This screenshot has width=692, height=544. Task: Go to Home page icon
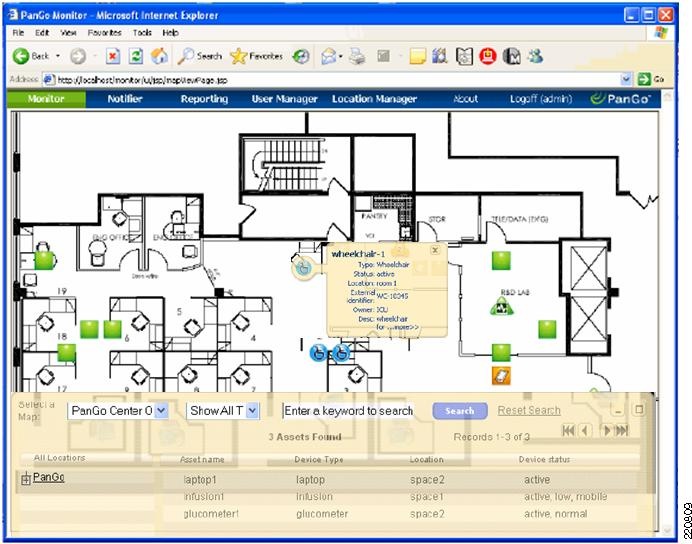pos(159,56)
